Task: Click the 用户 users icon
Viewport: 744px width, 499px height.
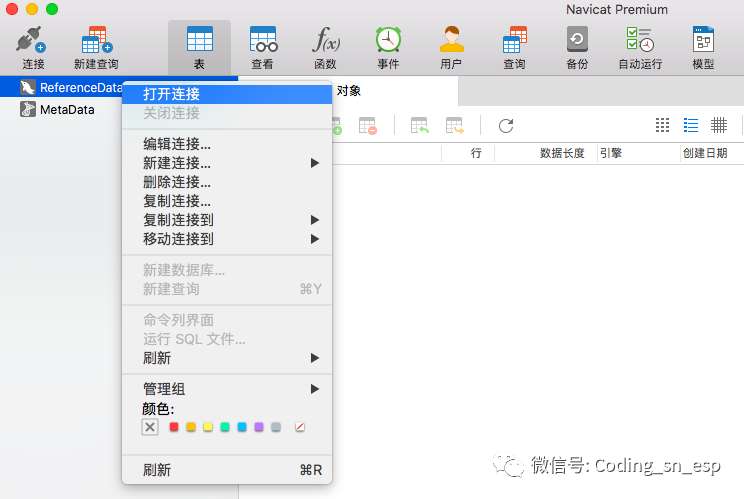Action: click(x=451, y=47)
